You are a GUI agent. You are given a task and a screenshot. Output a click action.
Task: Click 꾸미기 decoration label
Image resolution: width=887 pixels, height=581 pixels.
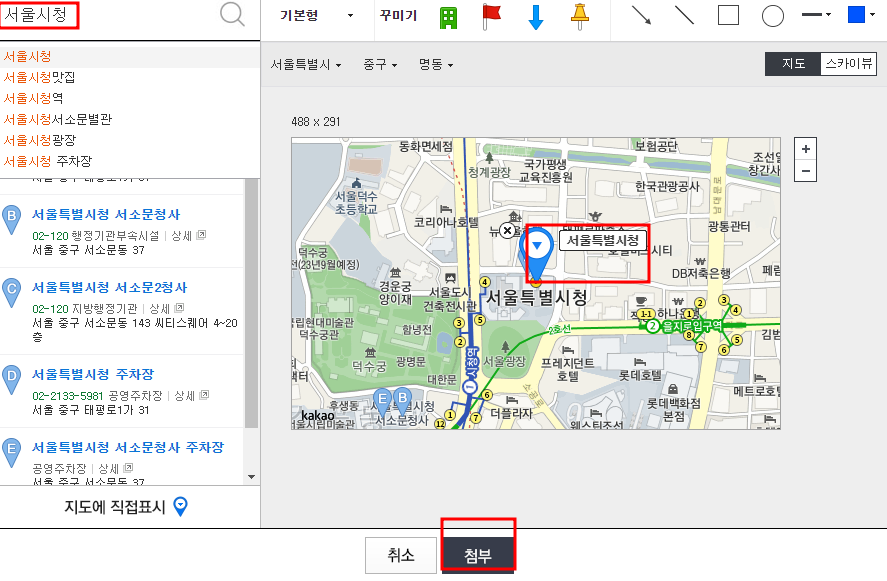coord(398,16)
